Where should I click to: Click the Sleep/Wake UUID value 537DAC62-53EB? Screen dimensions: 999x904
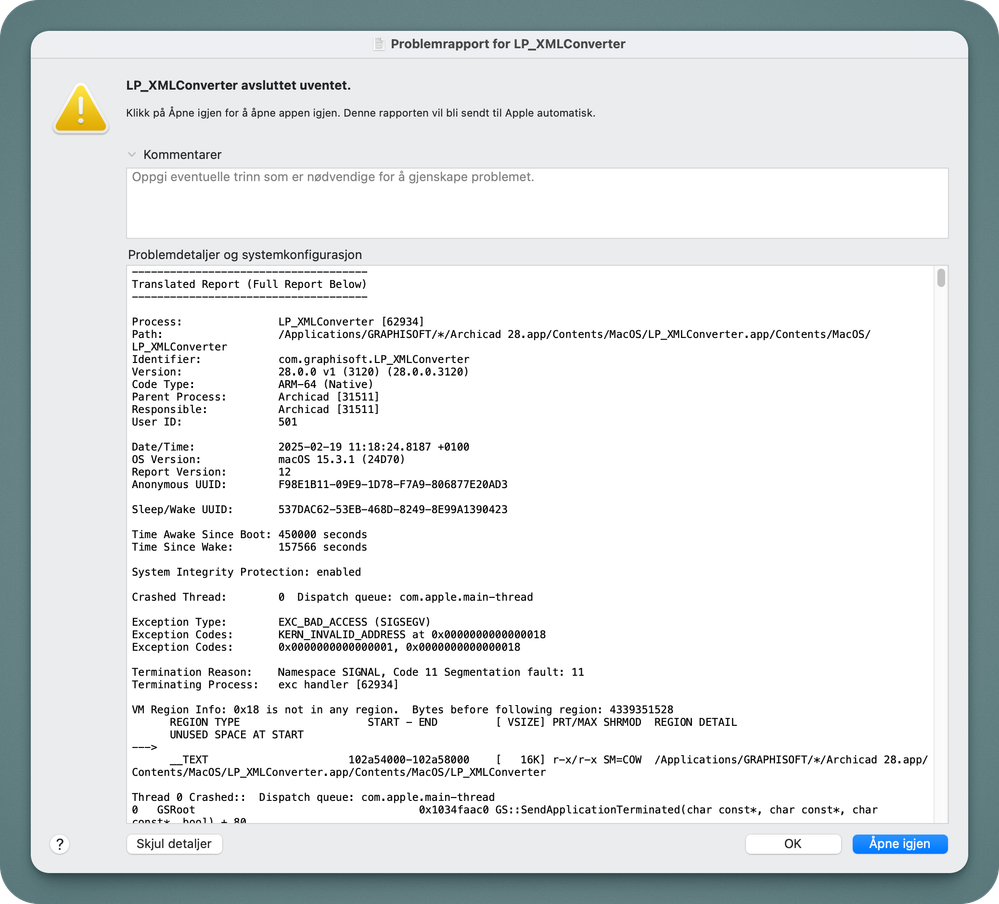pyautogui.click(x=392, y=509)
